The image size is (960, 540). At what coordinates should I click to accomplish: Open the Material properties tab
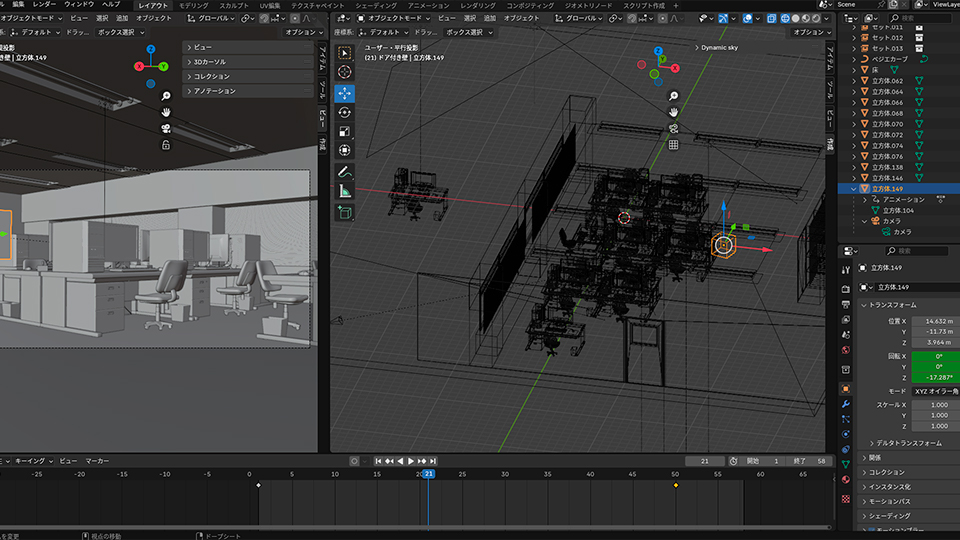click(x=846, y=480)
